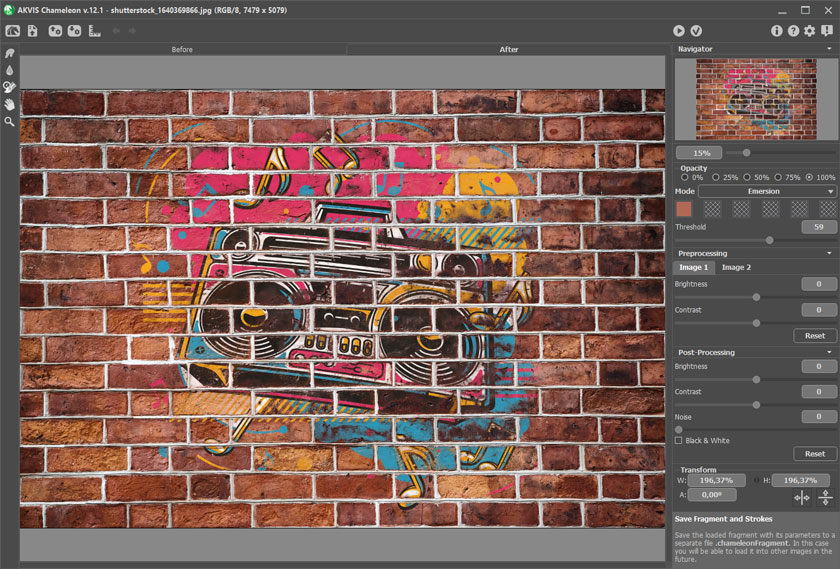
Task: Click the 15% zoom value field
Action: [699, 153]
